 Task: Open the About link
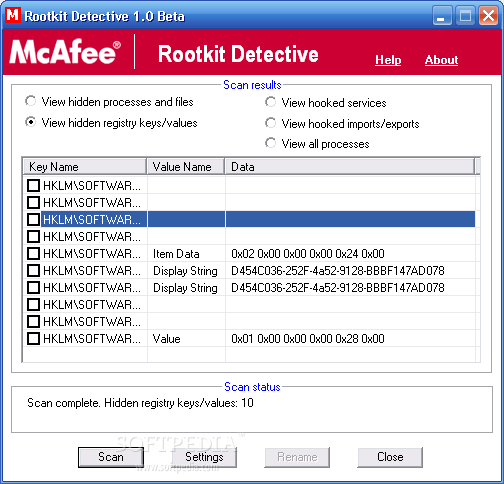coord(441,60)
